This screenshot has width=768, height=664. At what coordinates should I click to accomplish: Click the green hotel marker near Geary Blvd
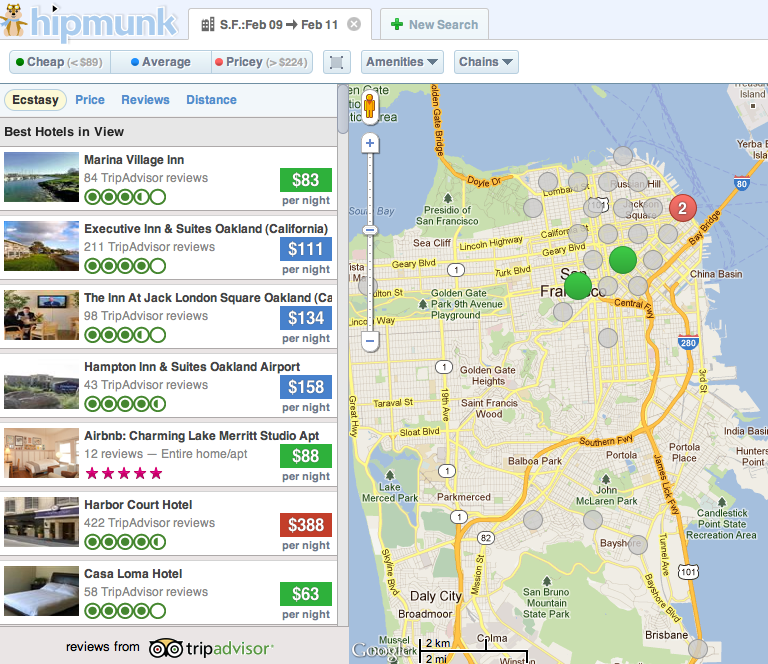pyautogui.click(x=623, y=260)
